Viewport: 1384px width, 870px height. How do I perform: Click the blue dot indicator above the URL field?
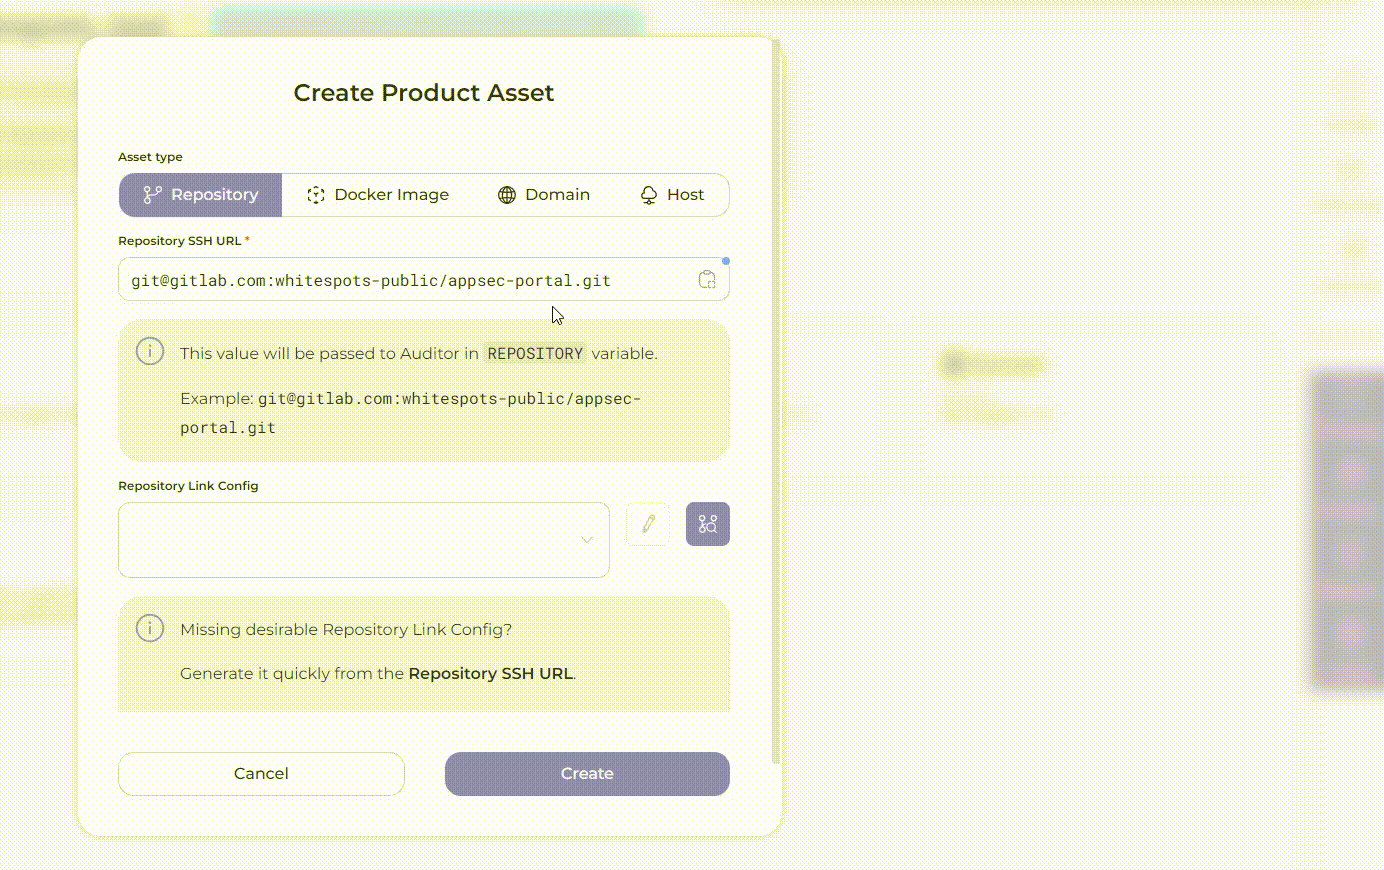pyautogui.click(x=726, y=261)
